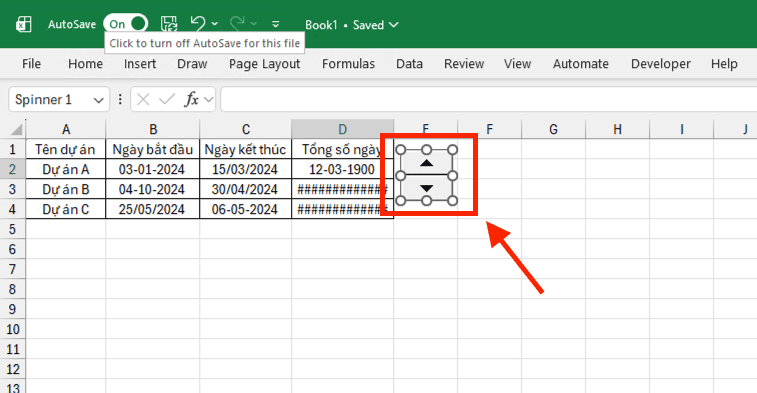Switch to the Insert tab
The width and height of the screenshot is (757, 393).
point(140,64)
